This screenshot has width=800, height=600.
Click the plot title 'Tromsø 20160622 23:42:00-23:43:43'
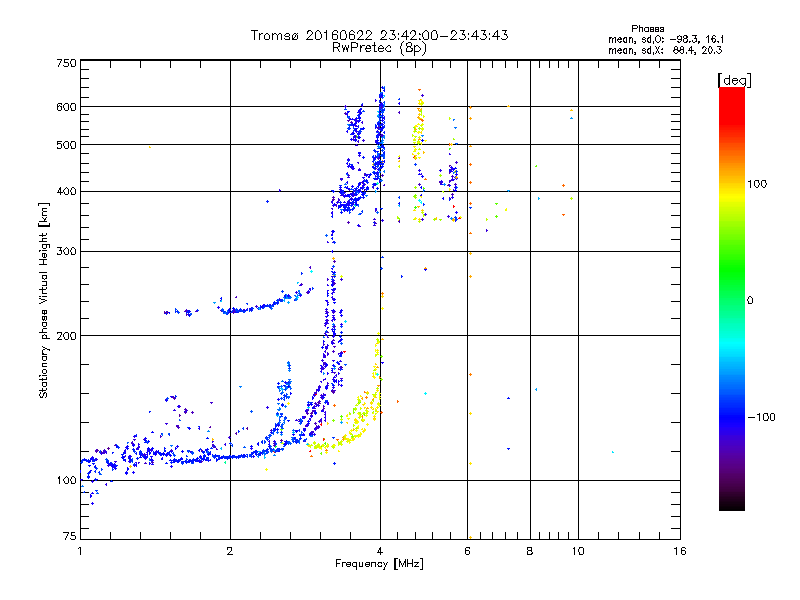coord(379,35)
